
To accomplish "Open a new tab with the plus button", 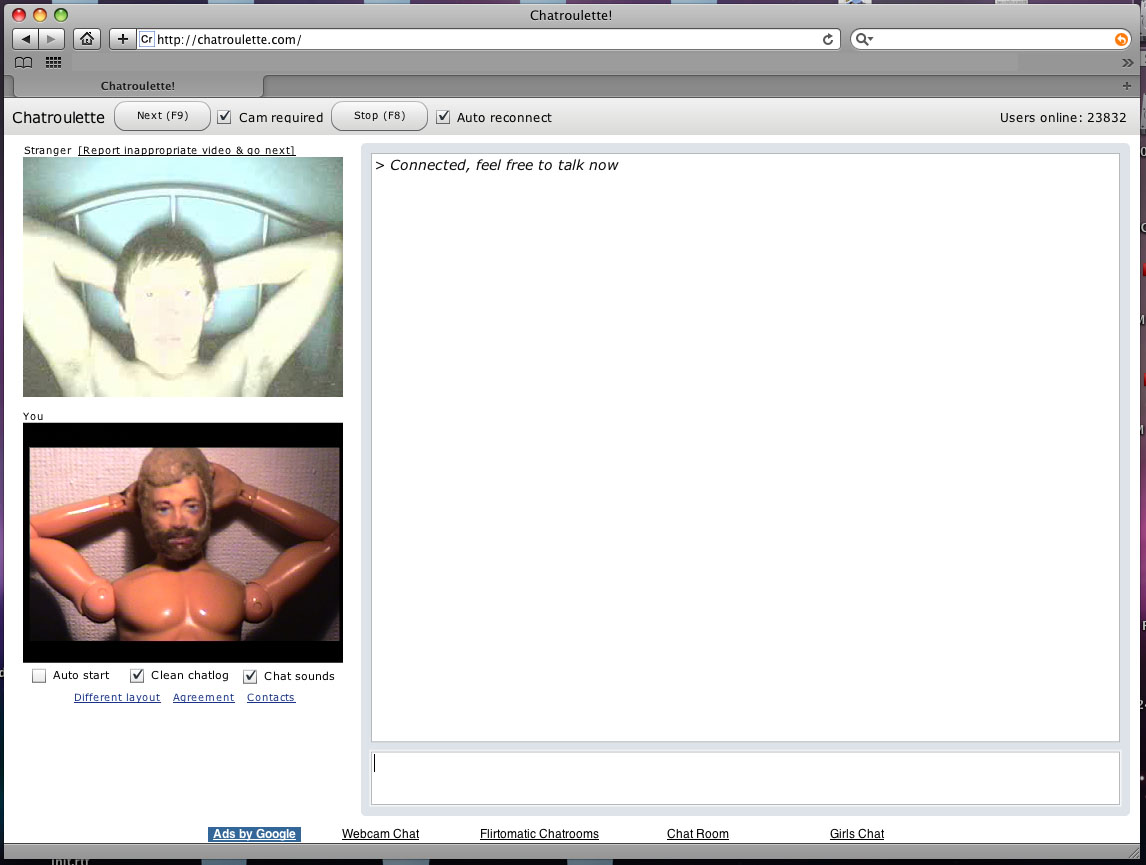I will [x=1126, y=86].
